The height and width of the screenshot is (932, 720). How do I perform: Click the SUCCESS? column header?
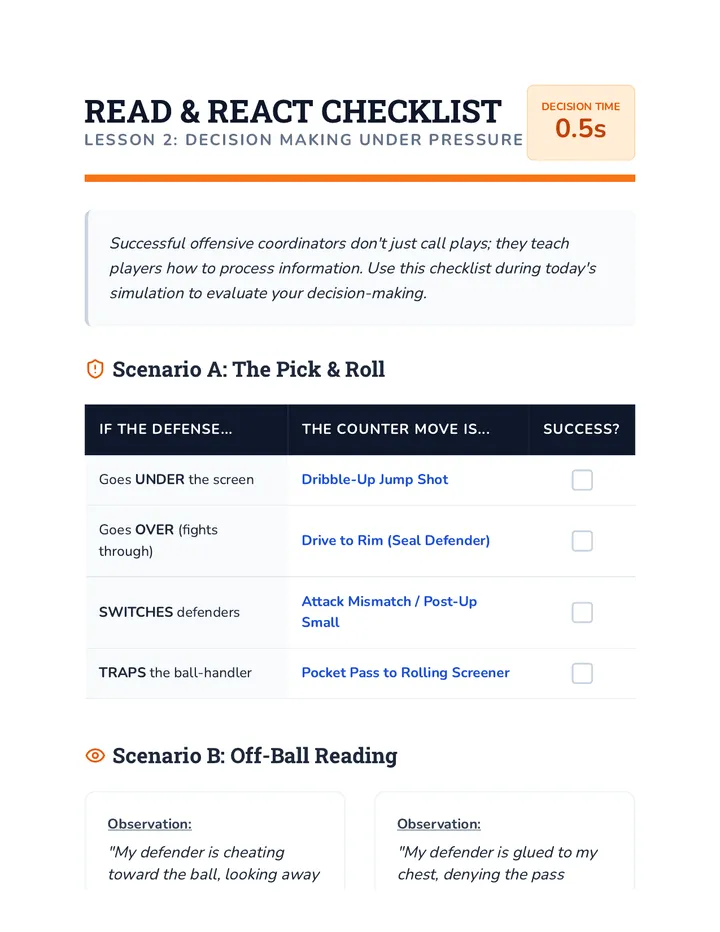tap(581, 429)
